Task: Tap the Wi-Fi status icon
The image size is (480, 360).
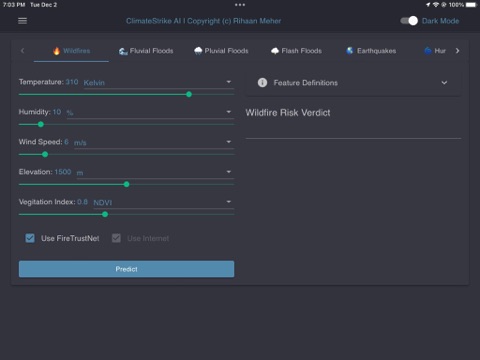Action: point(436,5)
